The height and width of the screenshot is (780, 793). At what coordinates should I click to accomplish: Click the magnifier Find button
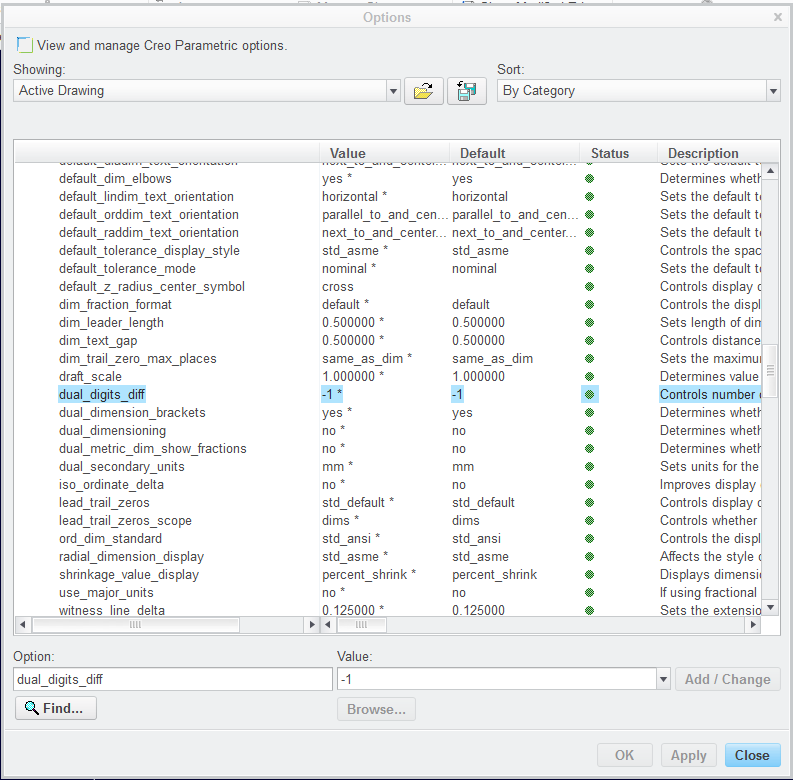click(x=56, y=708)
